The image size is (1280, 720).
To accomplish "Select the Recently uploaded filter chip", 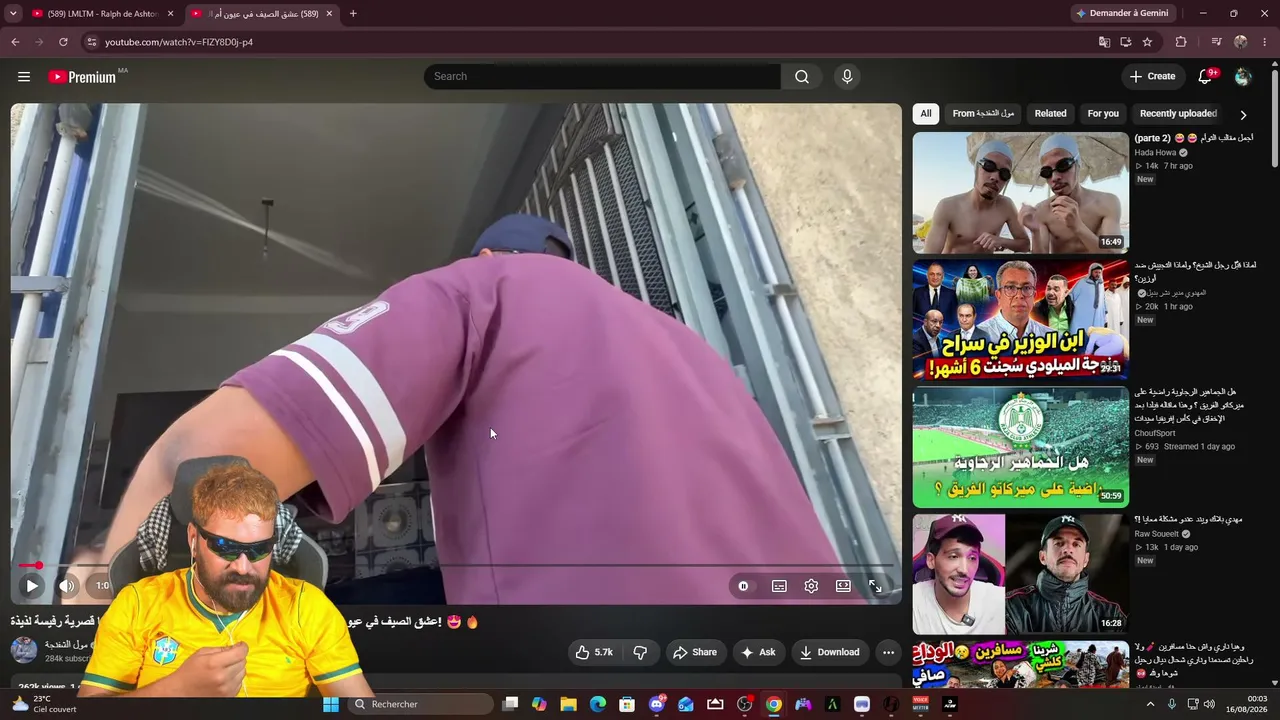I will [x=1178, y=114].
